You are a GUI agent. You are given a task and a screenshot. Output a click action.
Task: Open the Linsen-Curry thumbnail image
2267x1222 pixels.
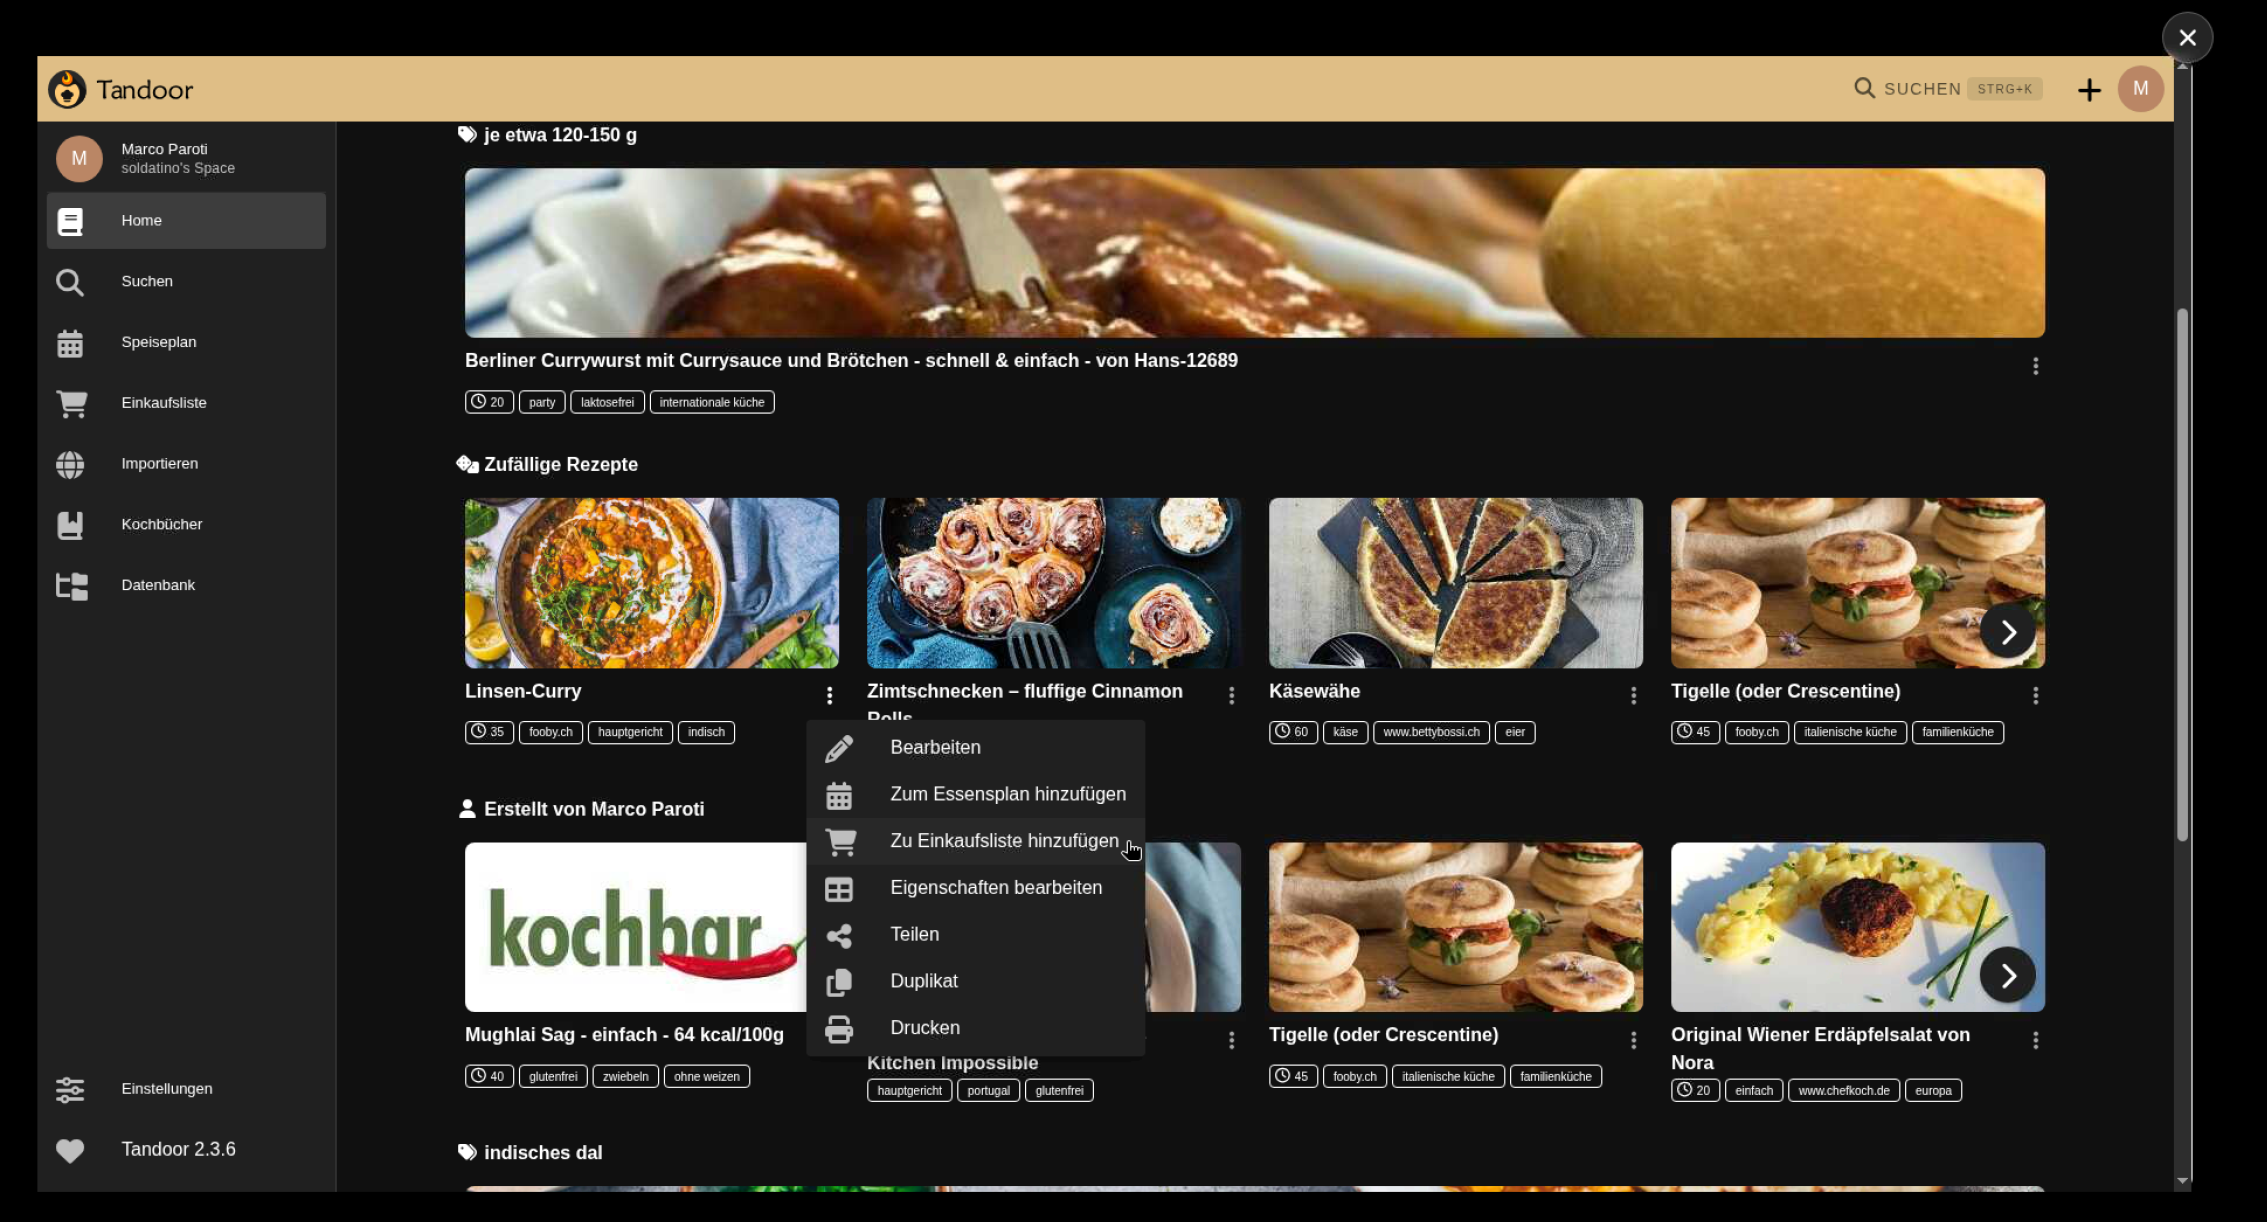(x=652, y=583)
